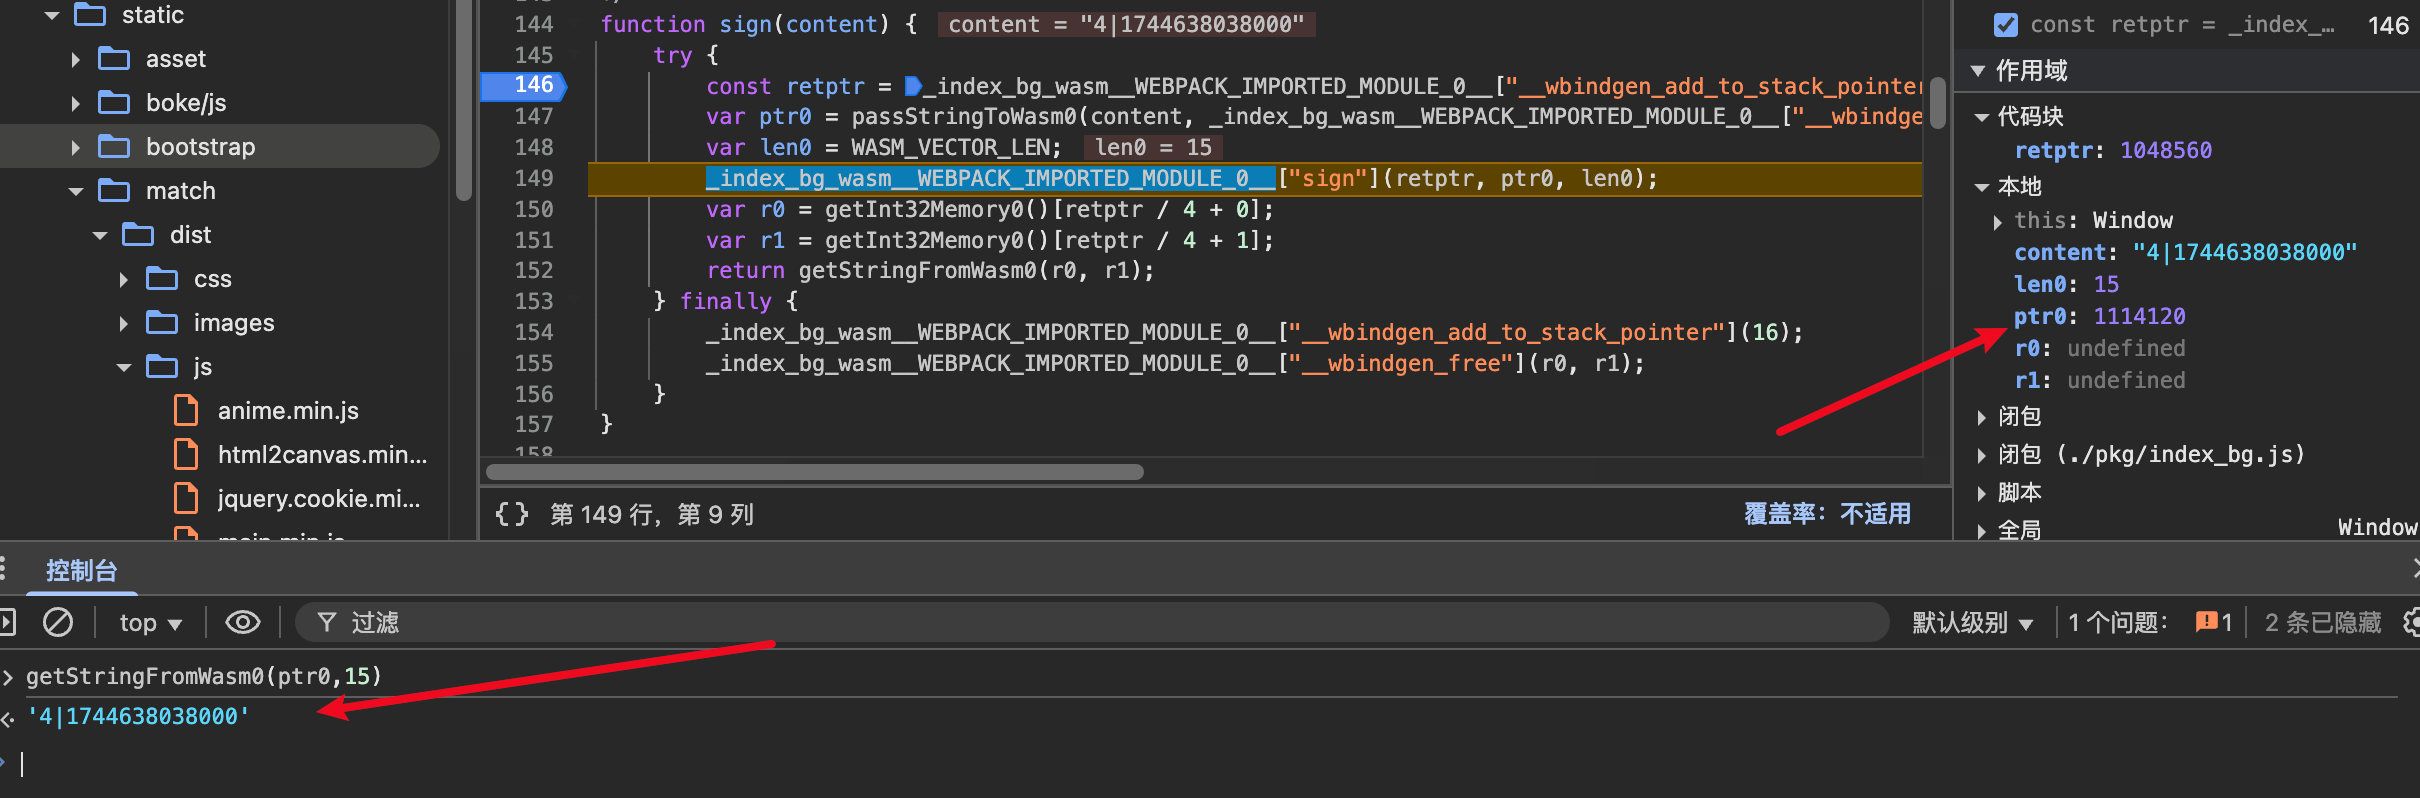Open the default level dropdown (默认级别)
This screenshot has width=2420, height=798.
[1972, 623]
